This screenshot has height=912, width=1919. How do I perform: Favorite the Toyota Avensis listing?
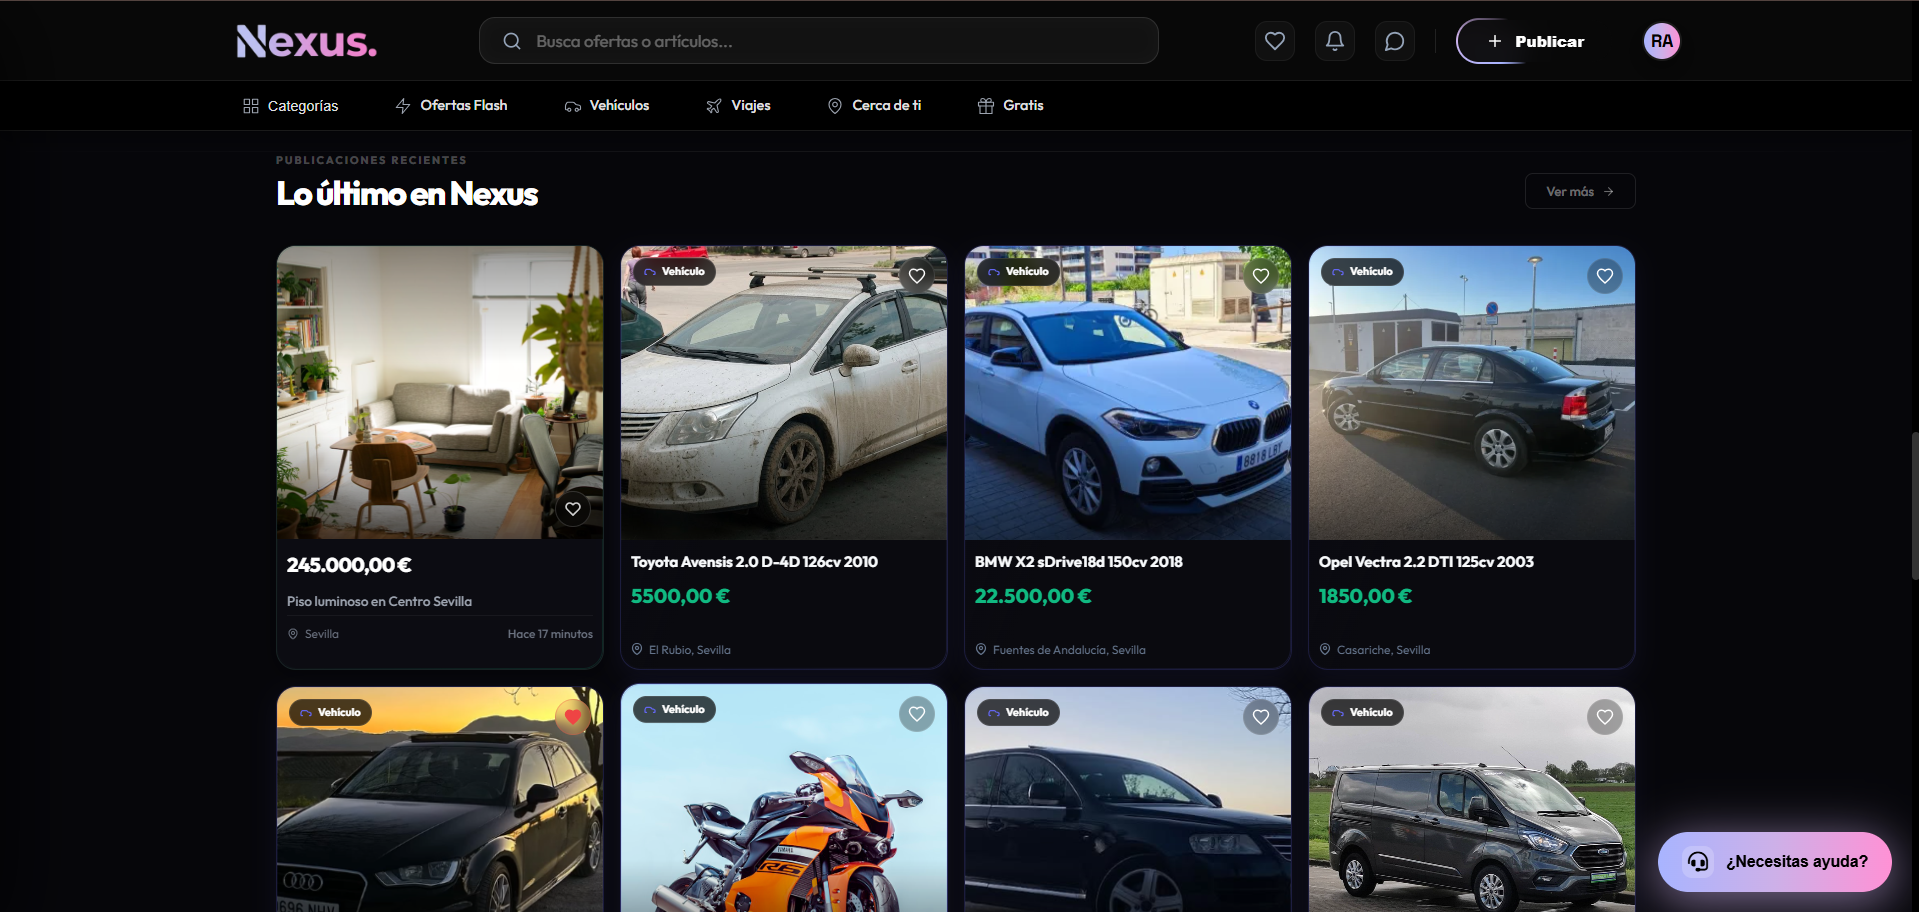pyautogui.click(x=917, y=276)
